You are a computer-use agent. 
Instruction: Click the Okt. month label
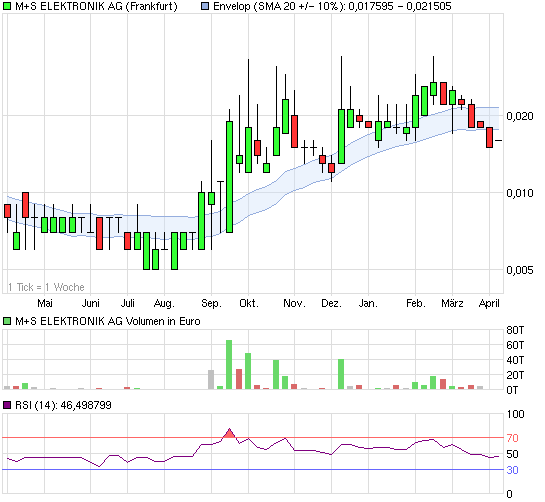(249, 303)
